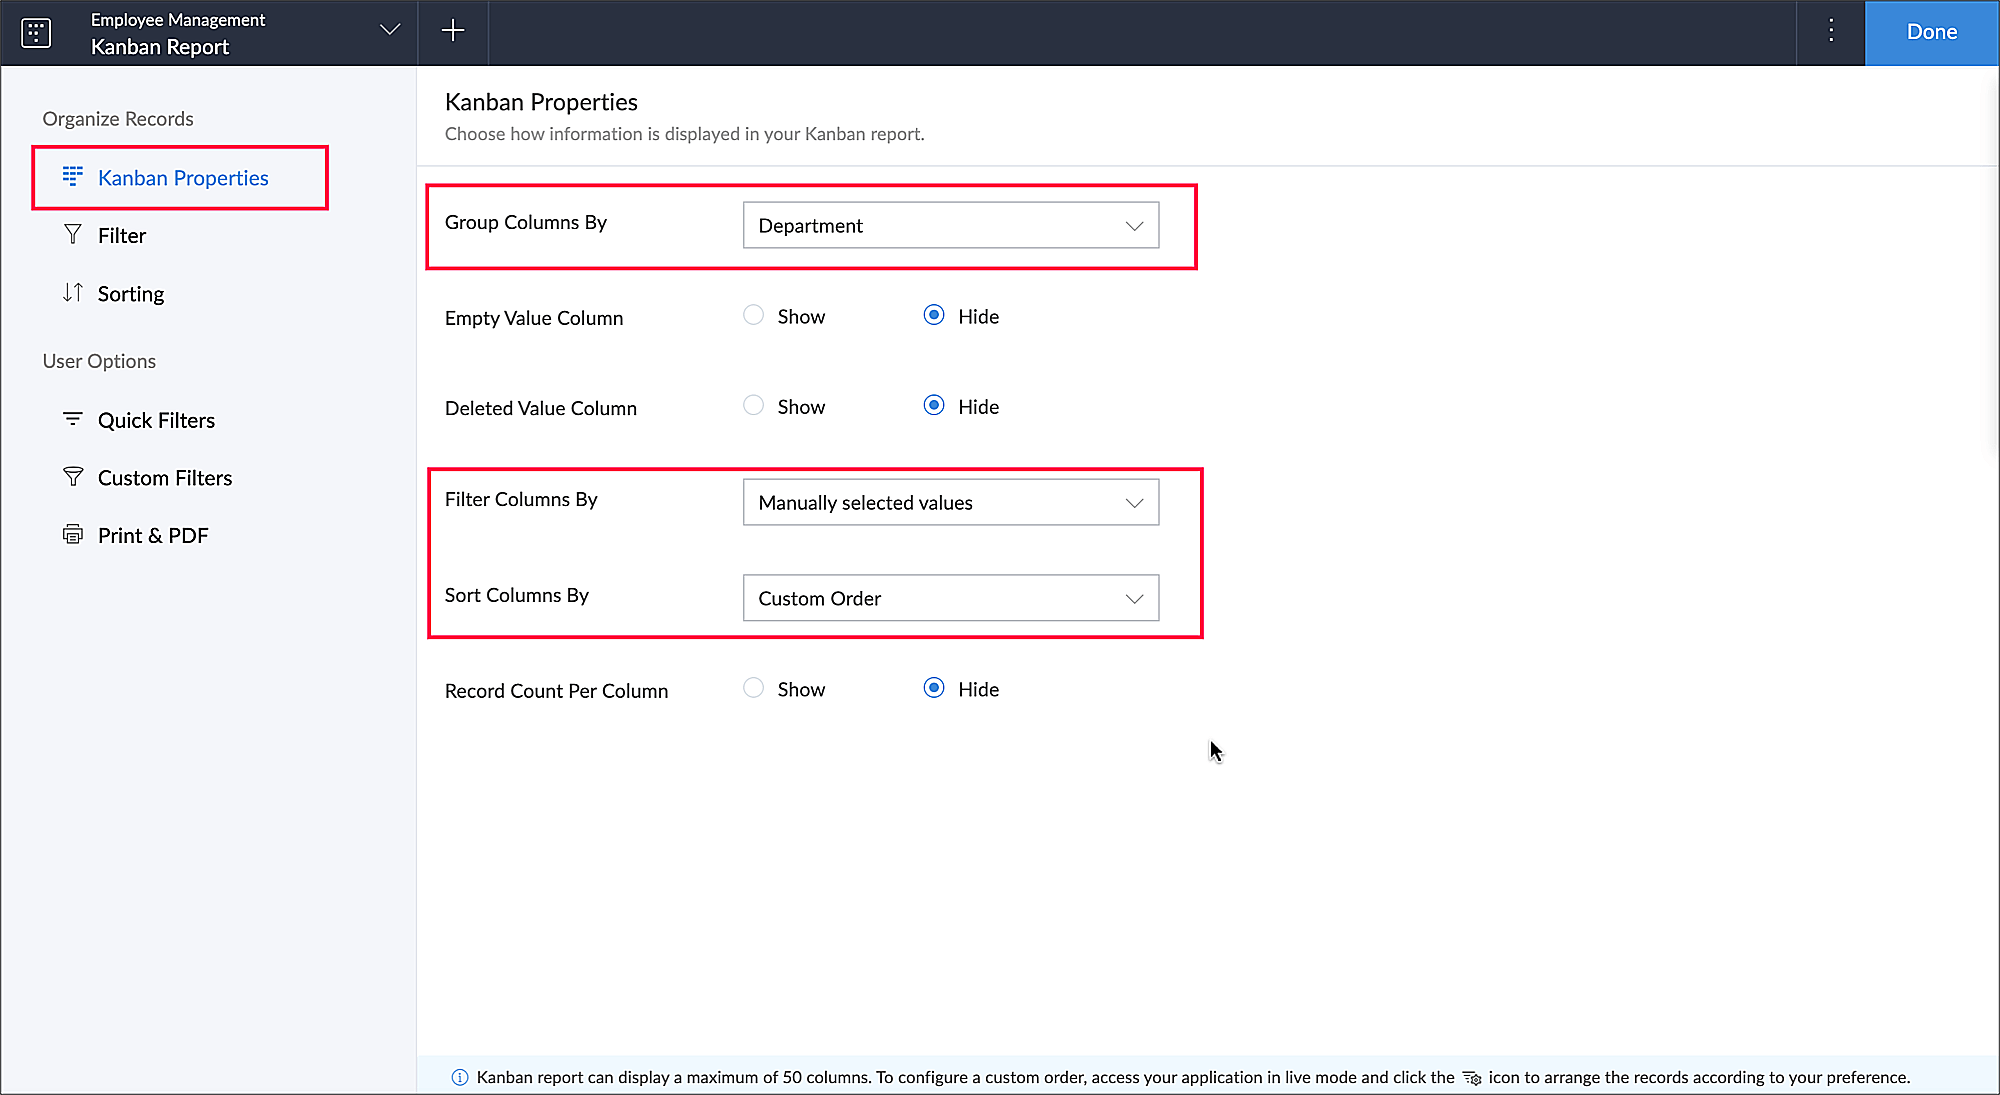This screenshot has width=2000, height=1095.
Task: Open Quick Filters in User Options
Action: (x=156, y=420)
